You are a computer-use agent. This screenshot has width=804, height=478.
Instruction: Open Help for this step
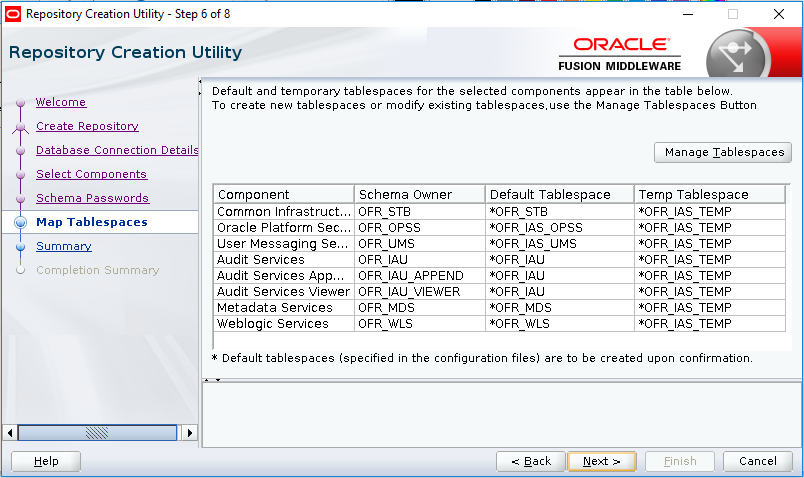pos(46,461)
